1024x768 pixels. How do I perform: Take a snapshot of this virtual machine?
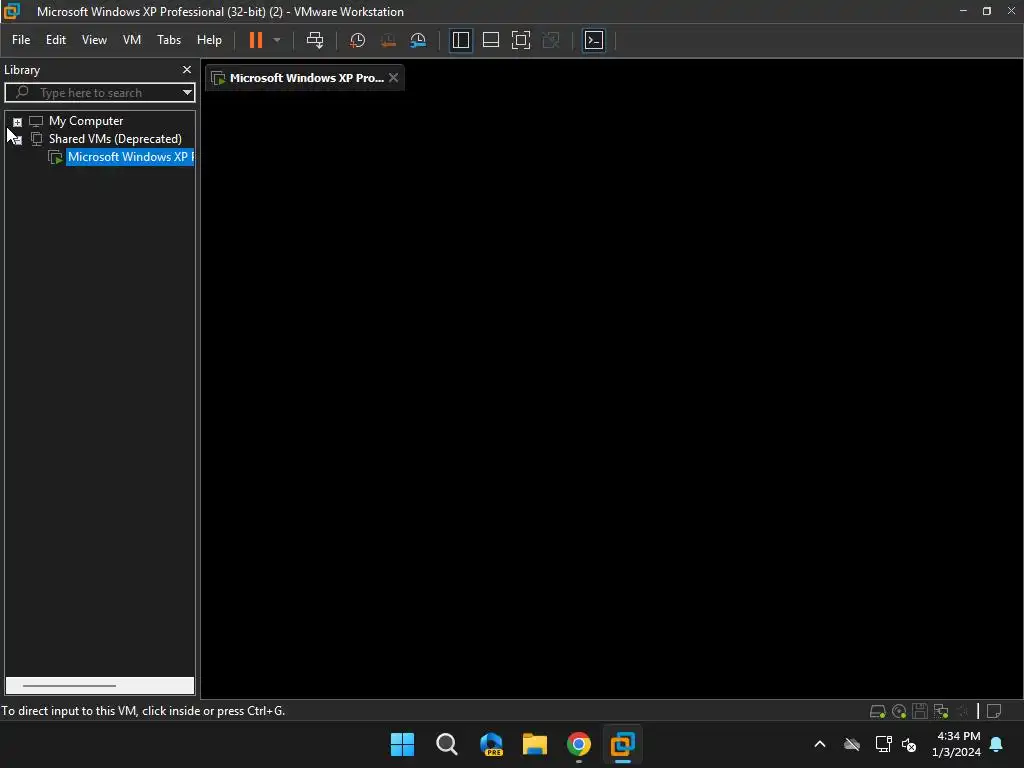click(x=357, y=40)
